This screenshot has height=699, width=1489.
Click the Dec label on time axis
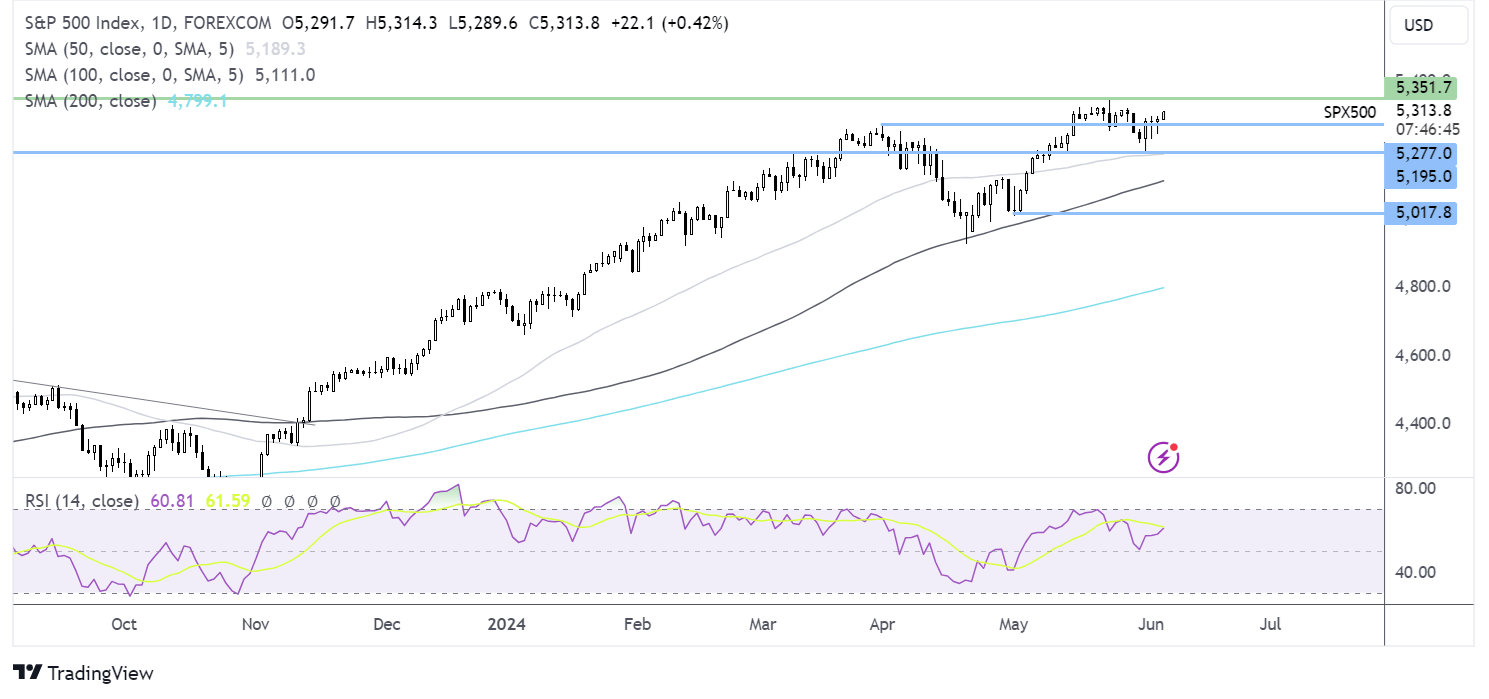pyautogui.click(x=386, y=624)
